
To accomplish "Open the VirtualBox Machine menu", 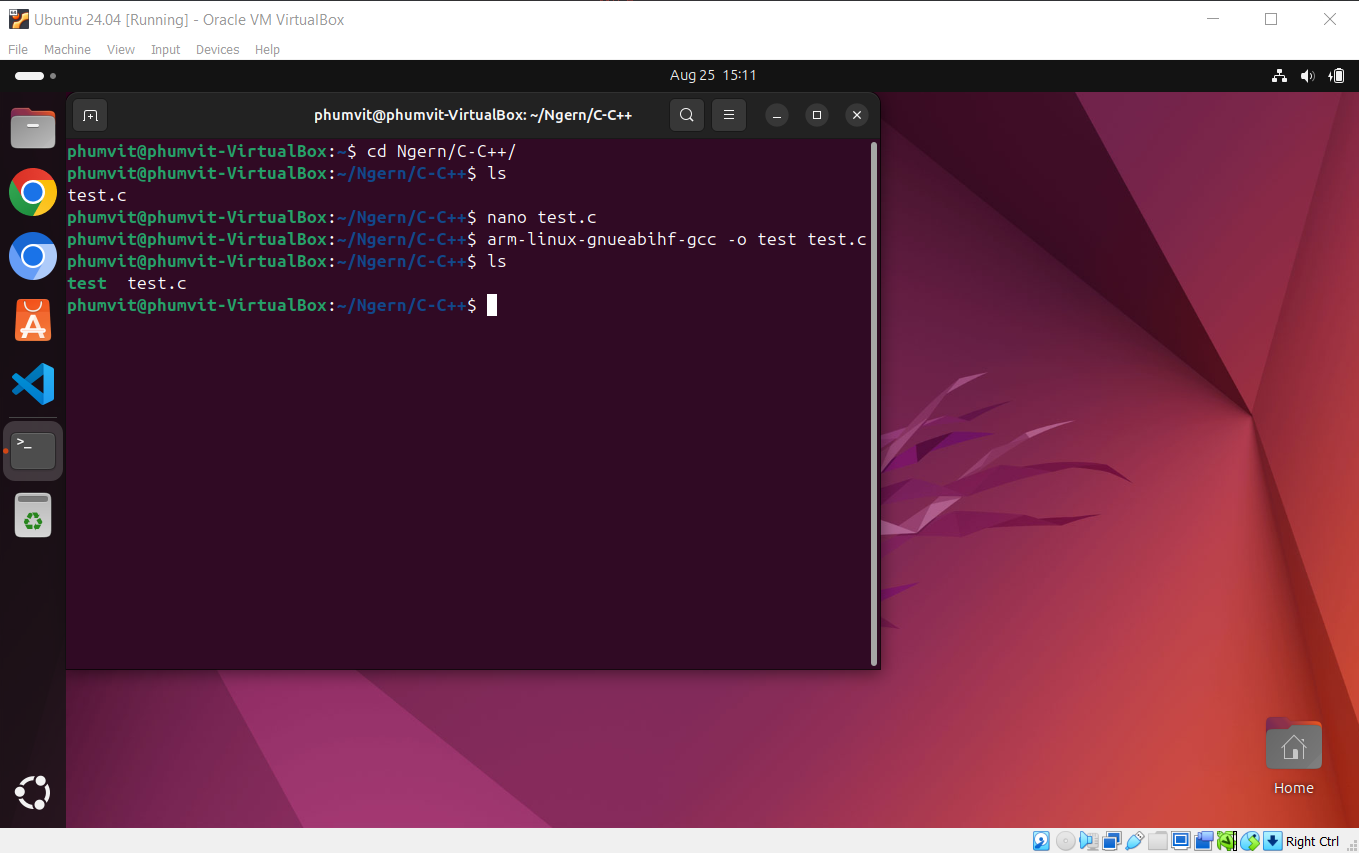I will click(67, 50).
